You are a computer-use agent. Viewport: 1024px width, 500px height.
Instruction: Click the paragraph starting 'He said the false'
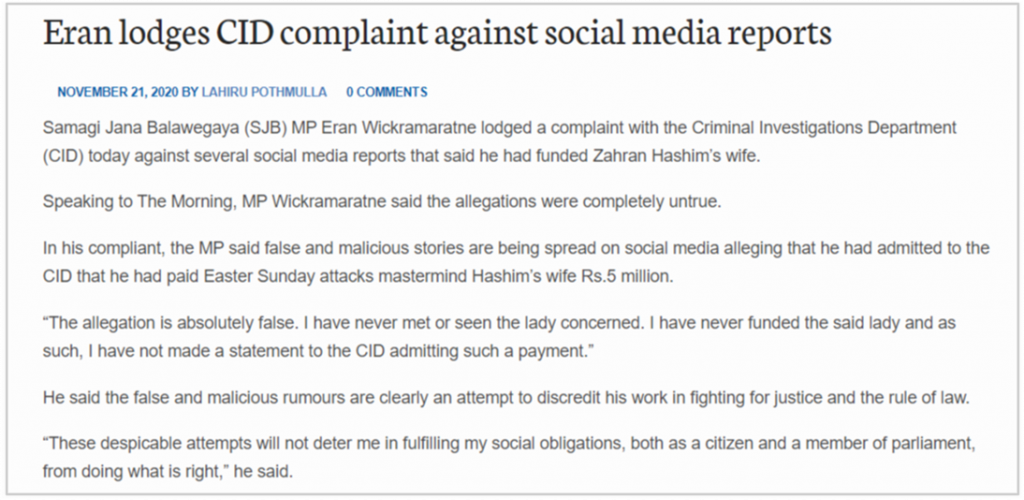click(506, 397)
